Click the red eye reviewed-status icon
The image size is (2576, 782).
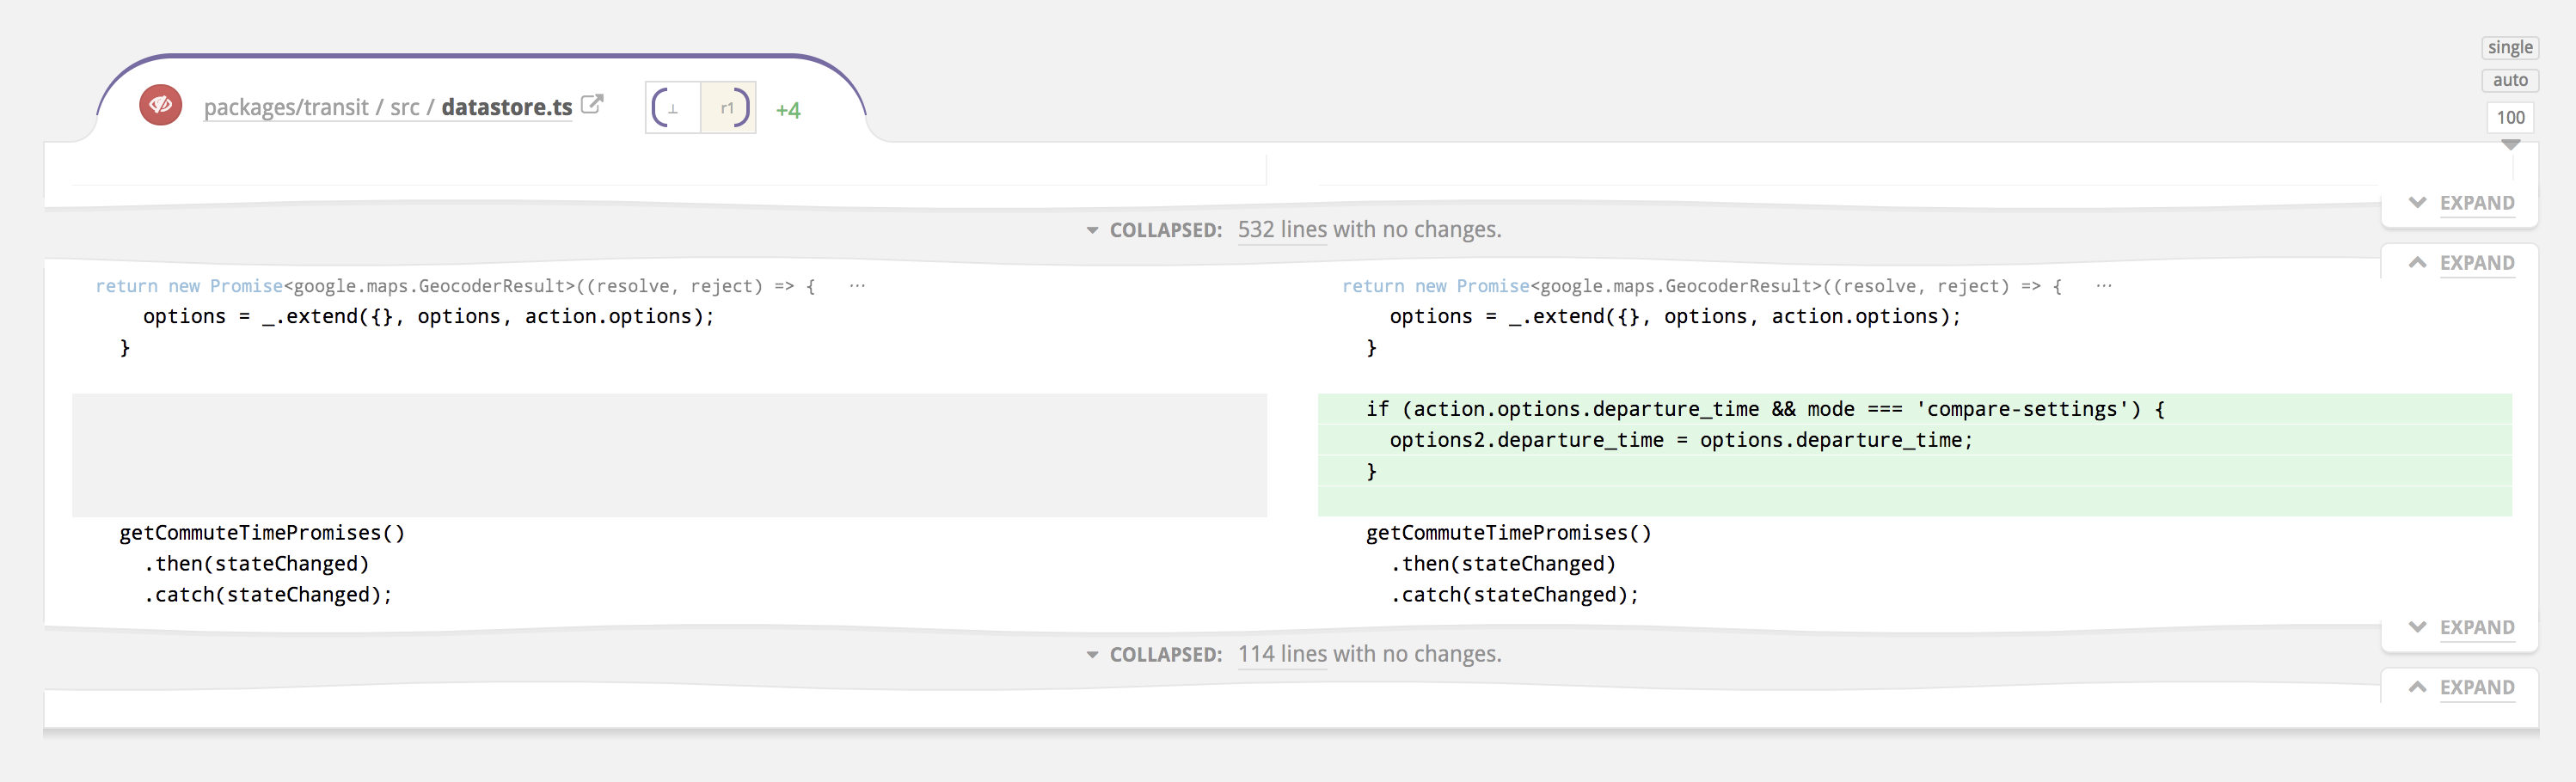(x=160, y=105)
